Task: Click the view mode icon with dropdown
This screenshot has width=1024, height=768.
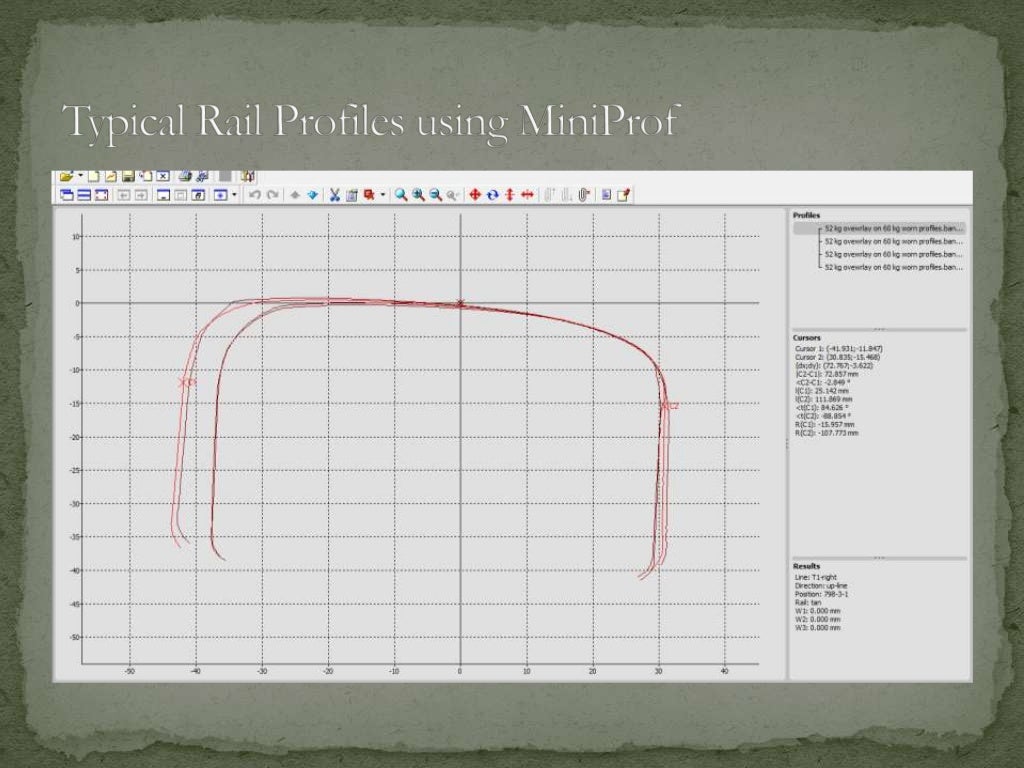Action: (220, 195)
